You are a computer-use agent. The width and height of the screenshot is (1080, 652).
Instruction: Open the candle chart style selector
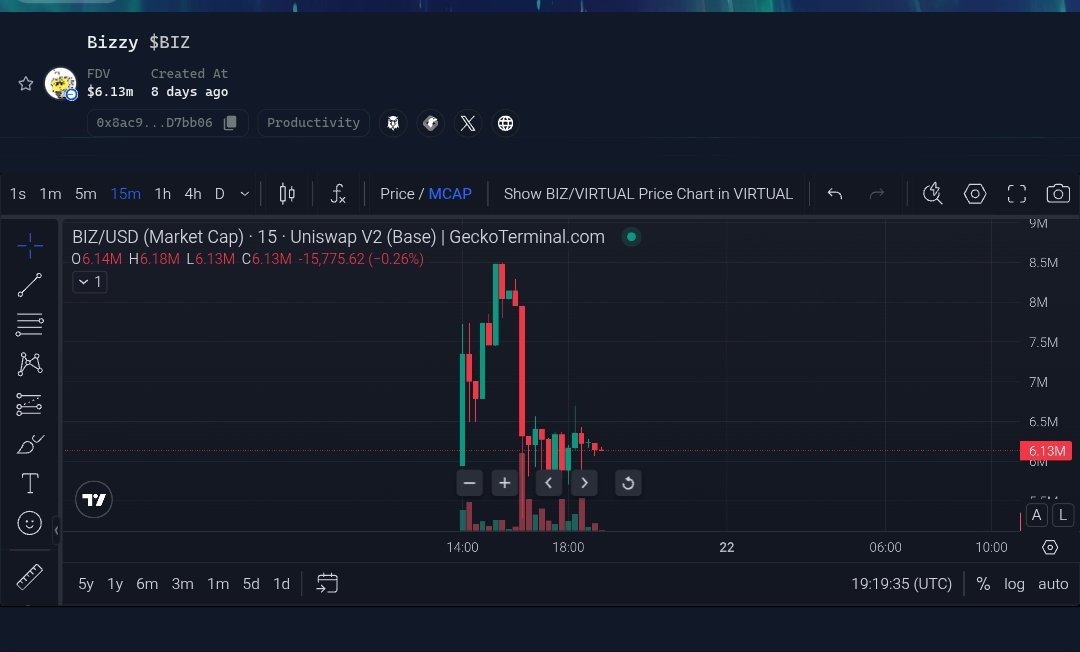pyautogui.click(x=286, y=193)
